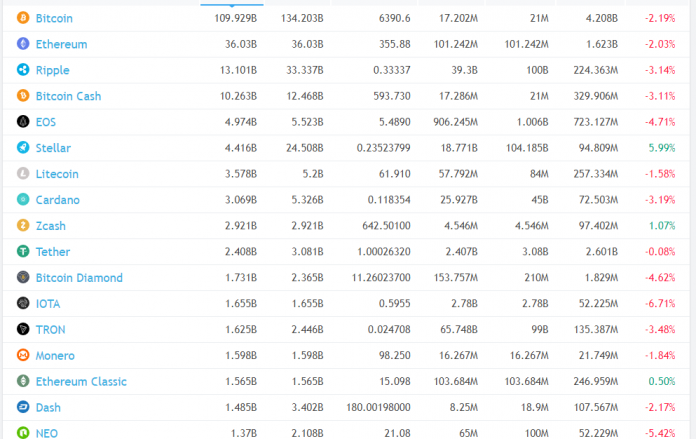Open the Litecoin coin page
696x439 pixels.
pyautogui.click(x=56, y=174)
